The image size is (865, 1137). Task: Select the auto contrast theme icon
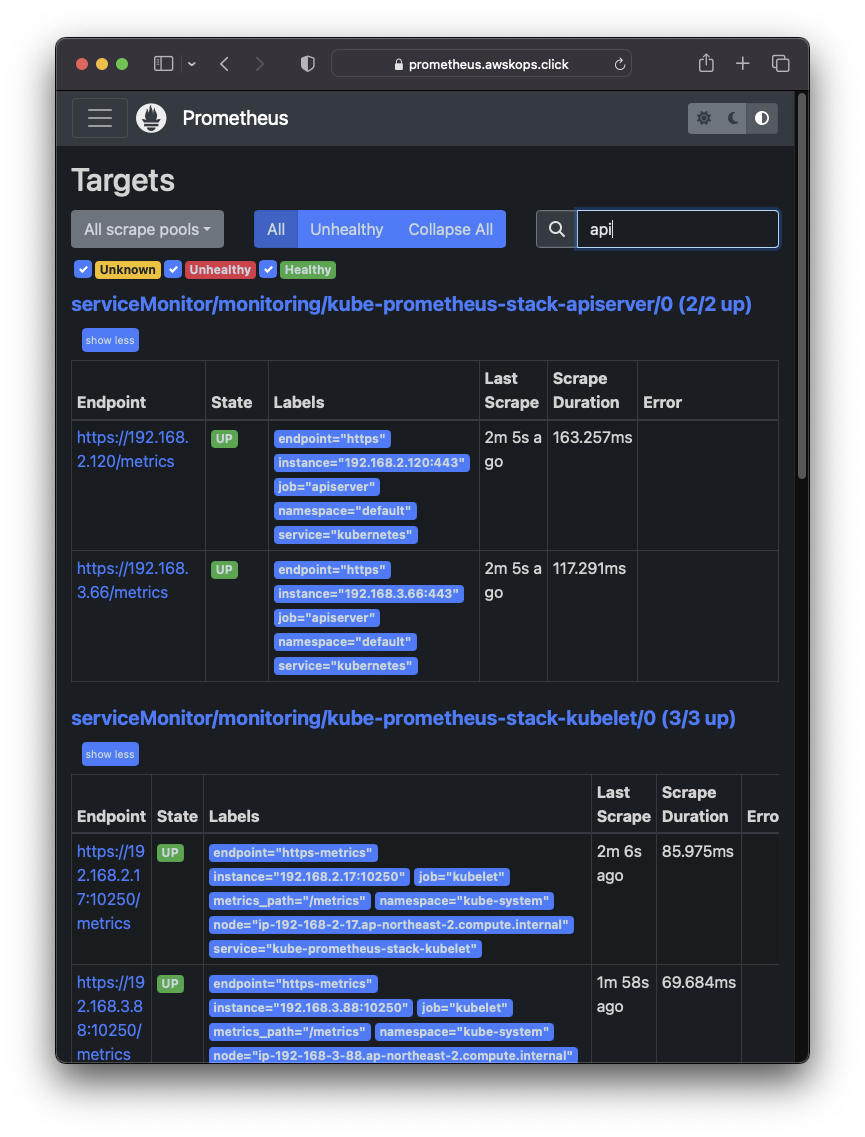pos(762,118)
